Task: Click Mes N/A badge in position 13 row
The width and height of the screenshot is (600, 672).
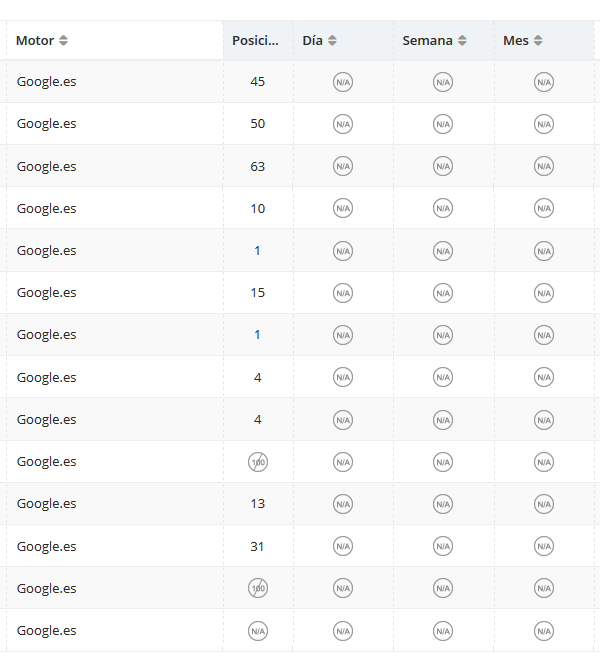Action: [x=544, y=504]
